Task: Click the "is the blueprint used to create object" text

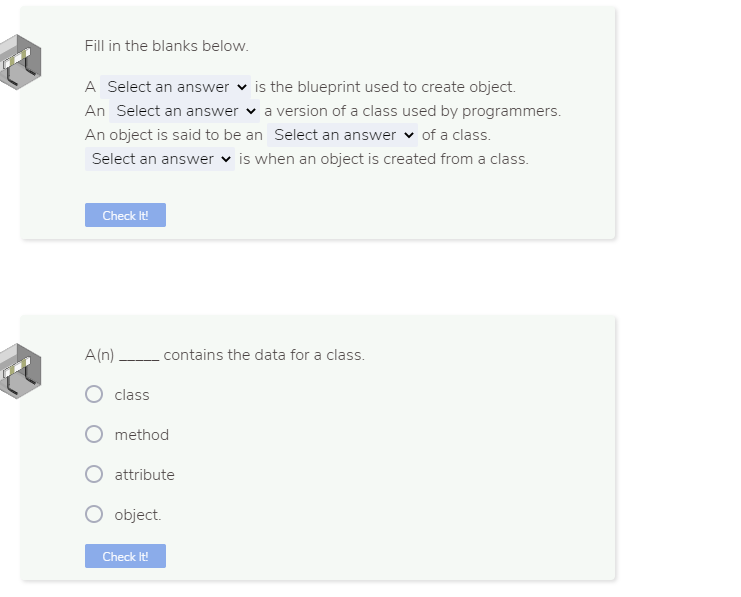Action: pyautogui.click(x=386, y=87)
